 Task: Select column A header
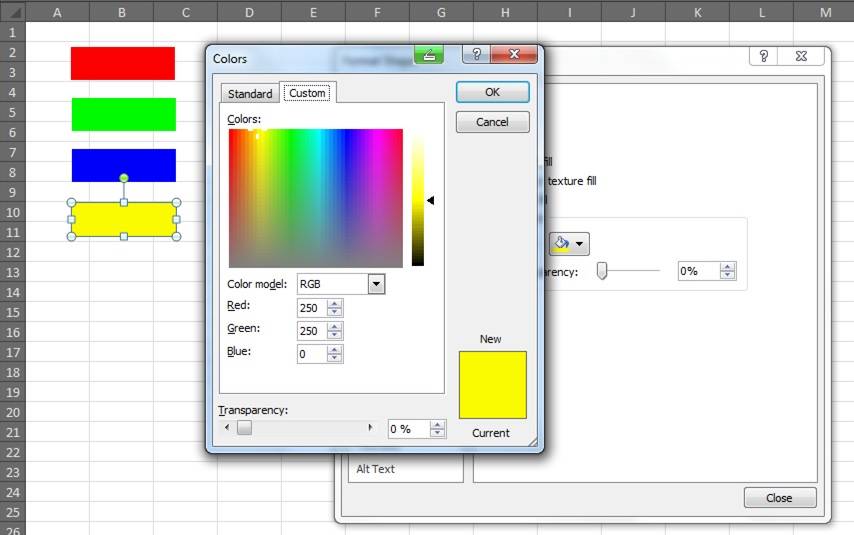click(57, 12)
